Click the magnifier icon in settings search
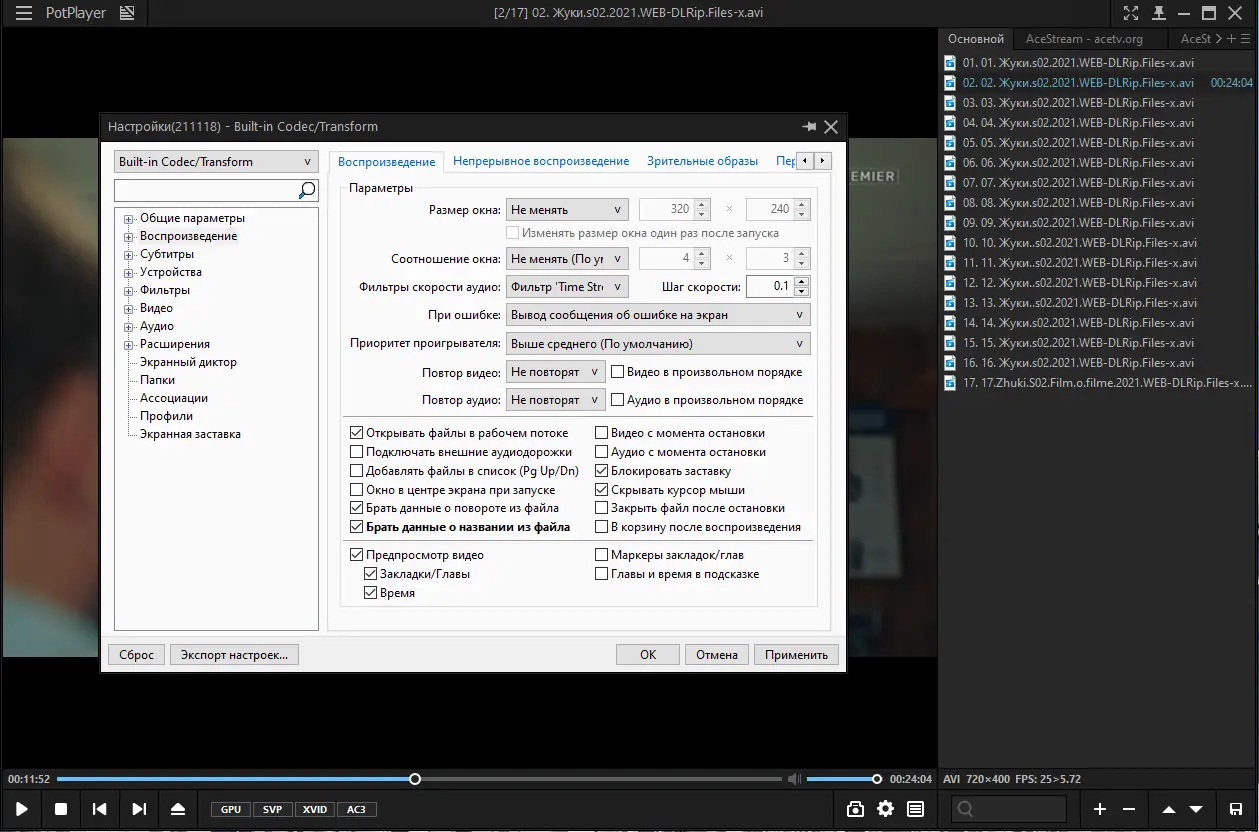This screenshot has width=1259, height=832. pyautogui.click(x=307, y=190)
